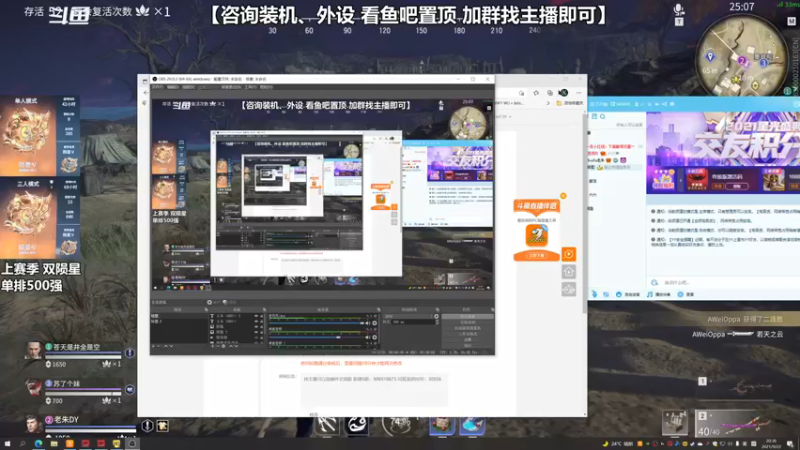Click the Start Recording button in OBS controls

[468, 322]
